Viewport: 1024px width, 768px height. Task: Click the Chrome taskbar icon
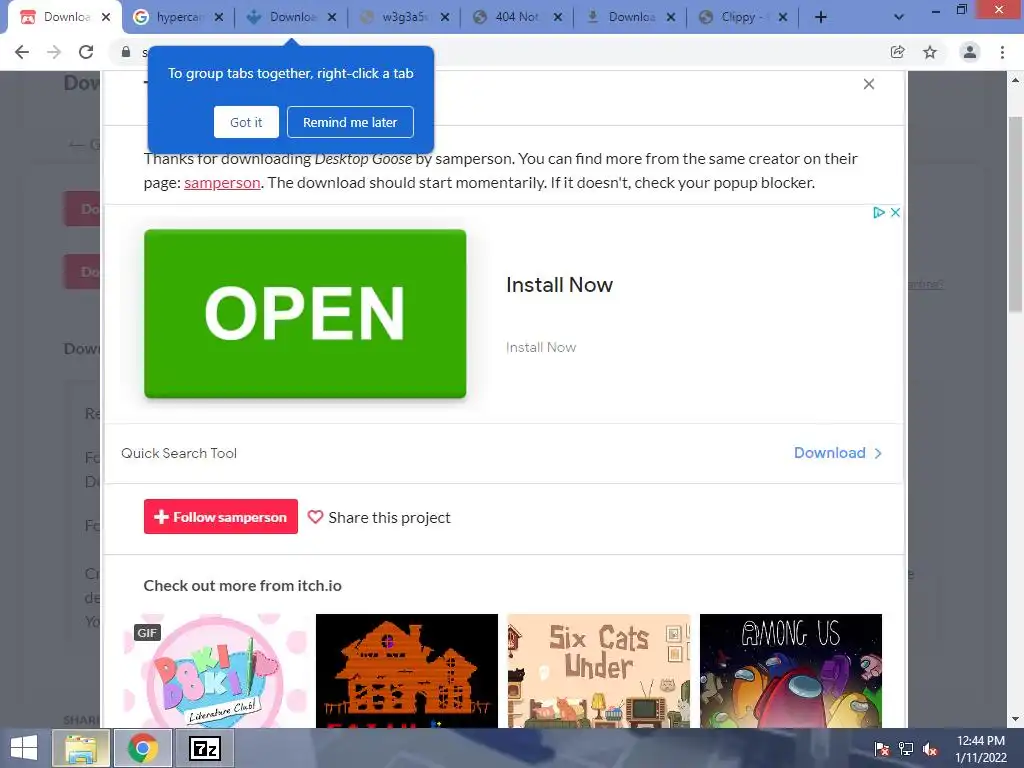[x=143, y=748]
